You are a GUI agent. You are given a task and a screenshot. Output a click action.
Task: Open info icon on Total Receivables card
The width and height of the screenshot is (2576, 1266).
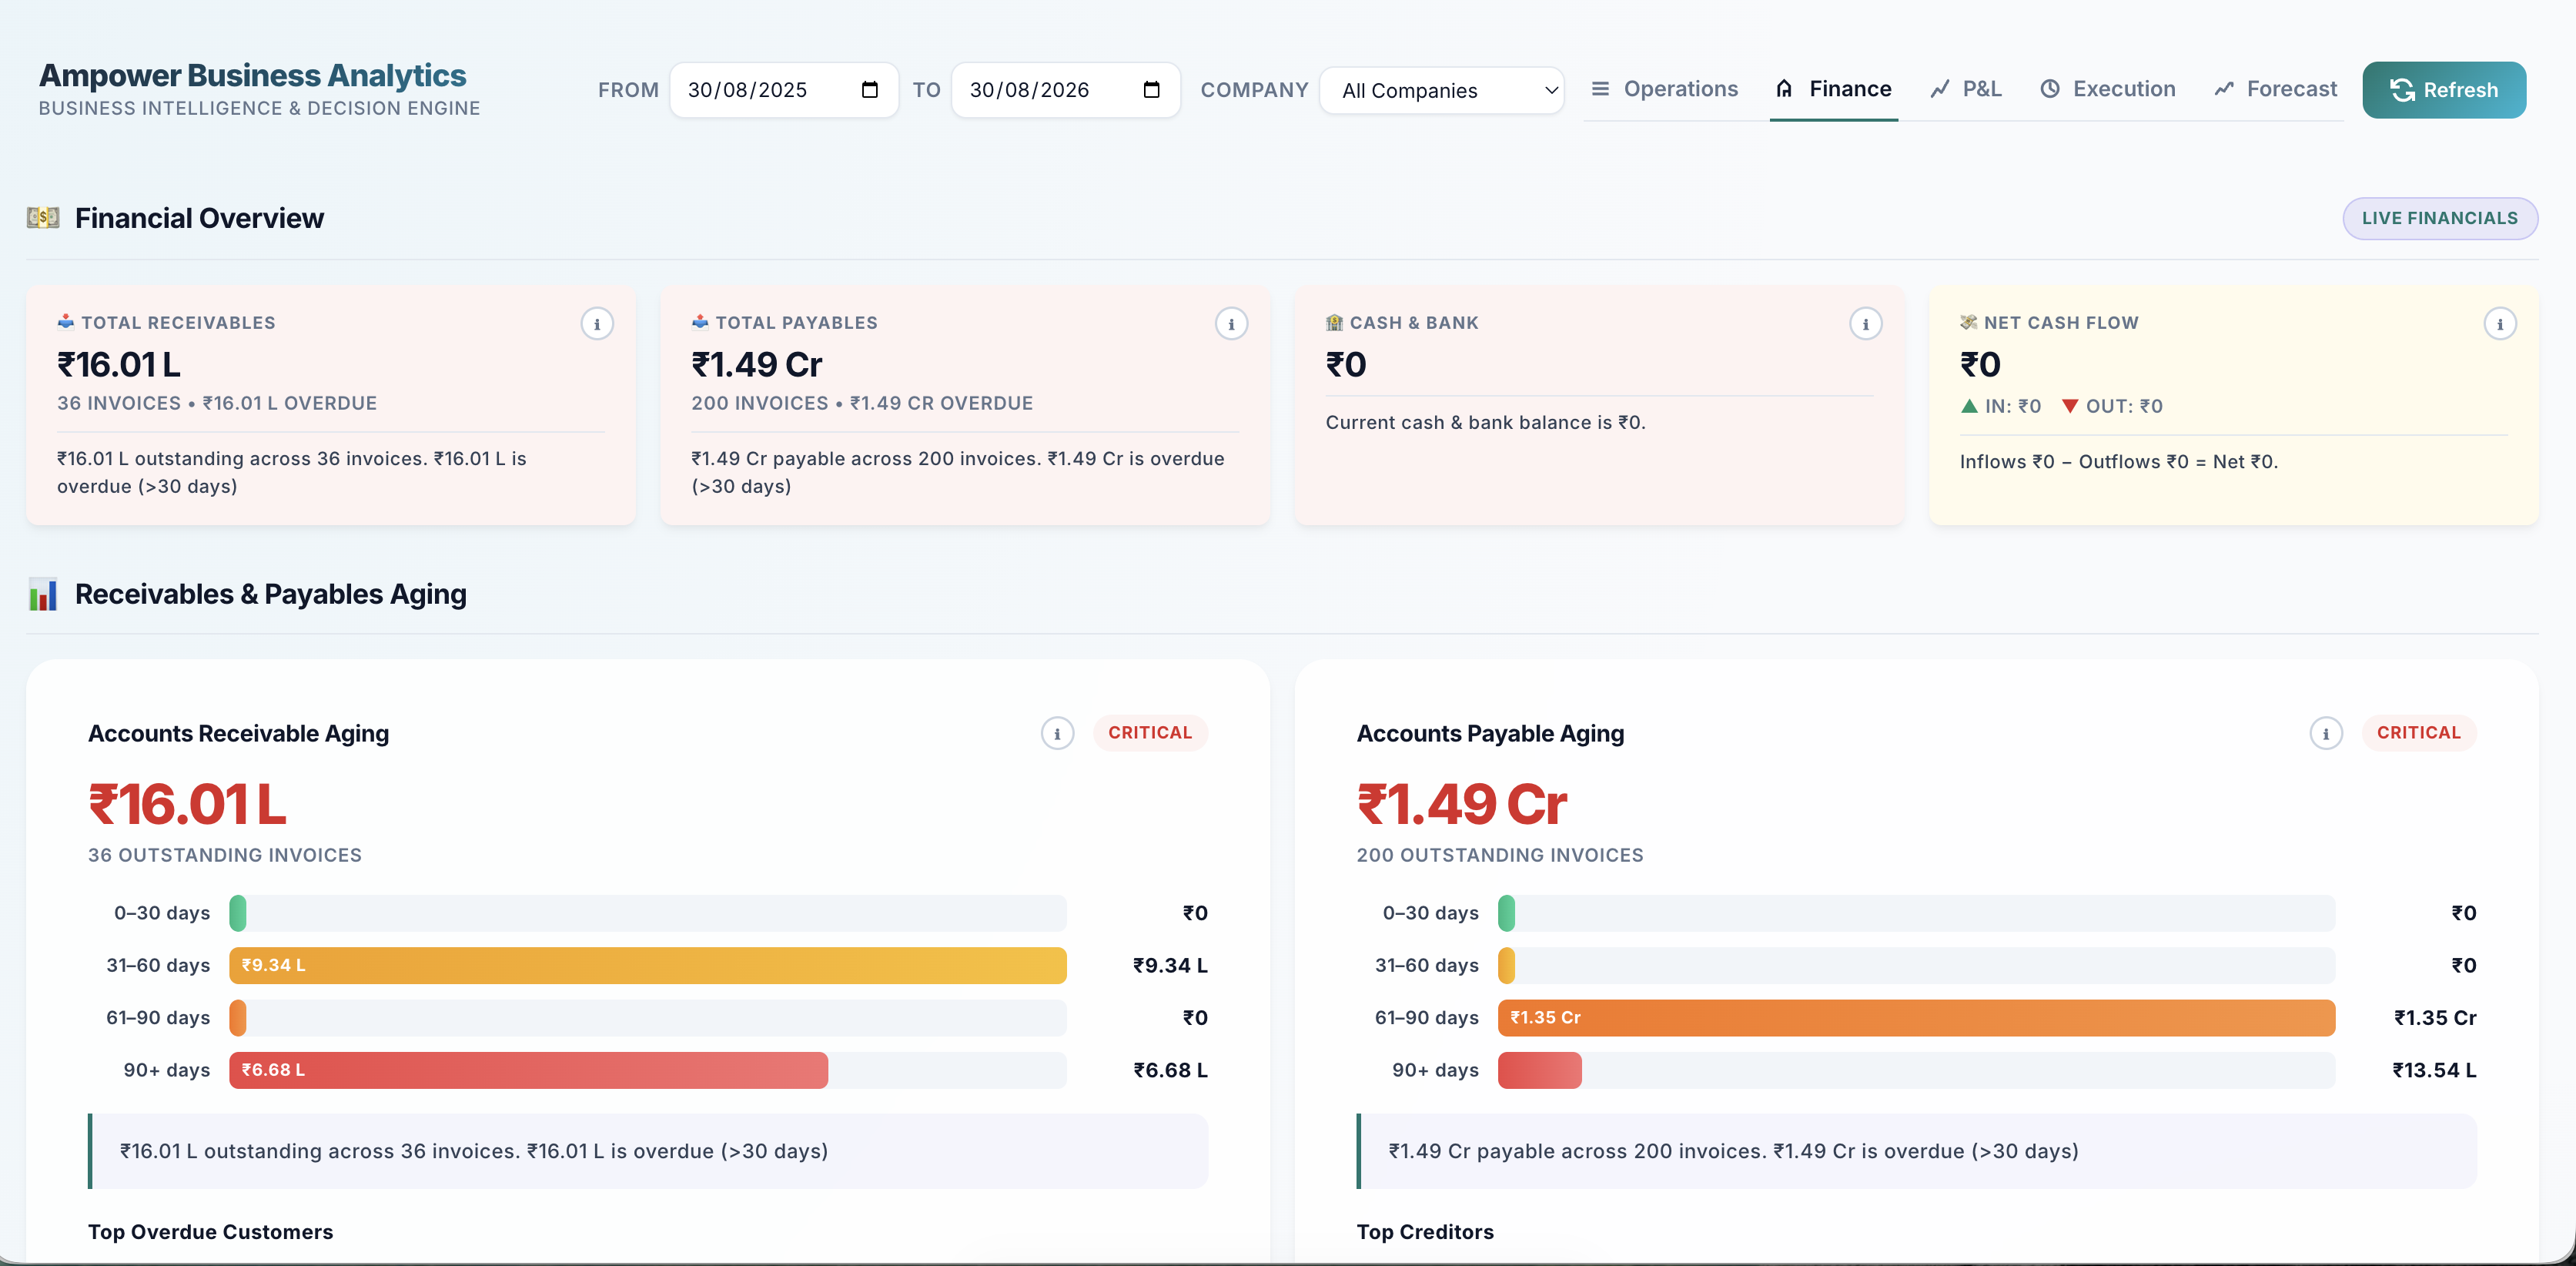click(597, 324)
